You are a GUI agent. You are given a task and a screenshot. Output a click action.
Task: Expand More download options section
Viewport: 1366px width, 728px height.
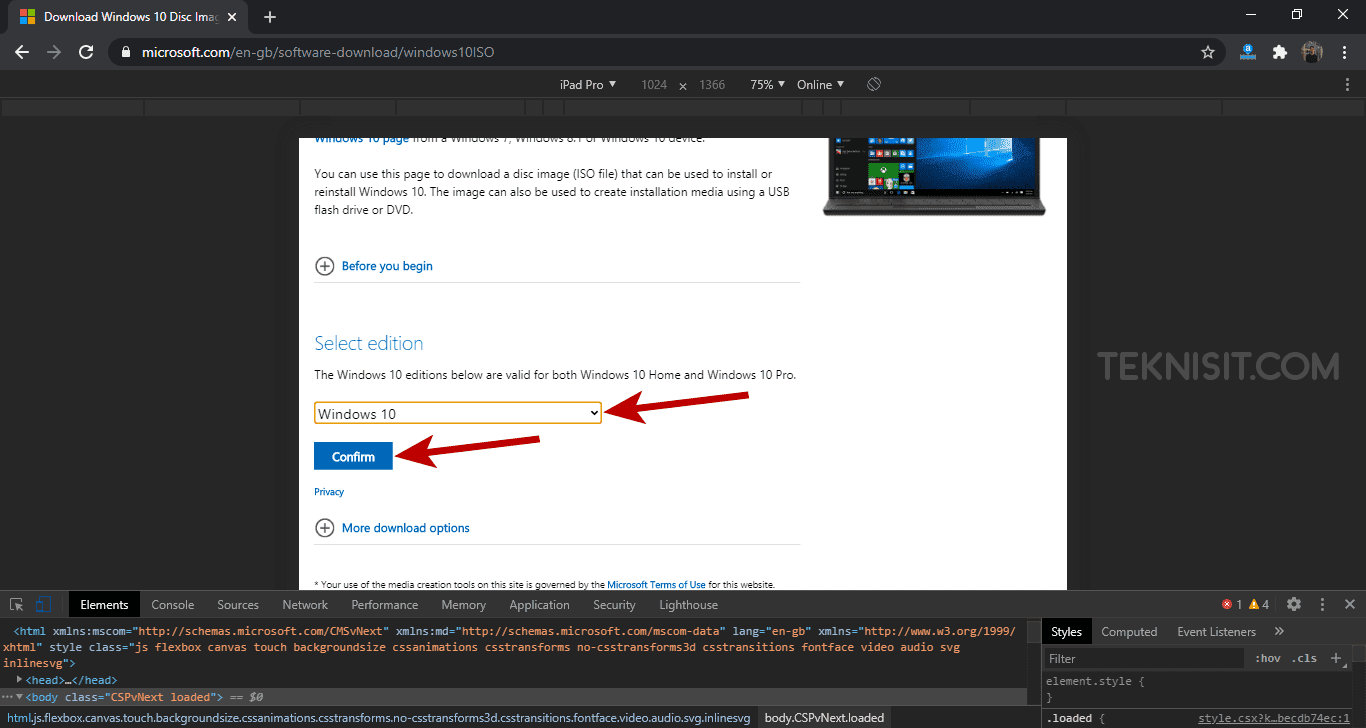click(x=393, y=528)
